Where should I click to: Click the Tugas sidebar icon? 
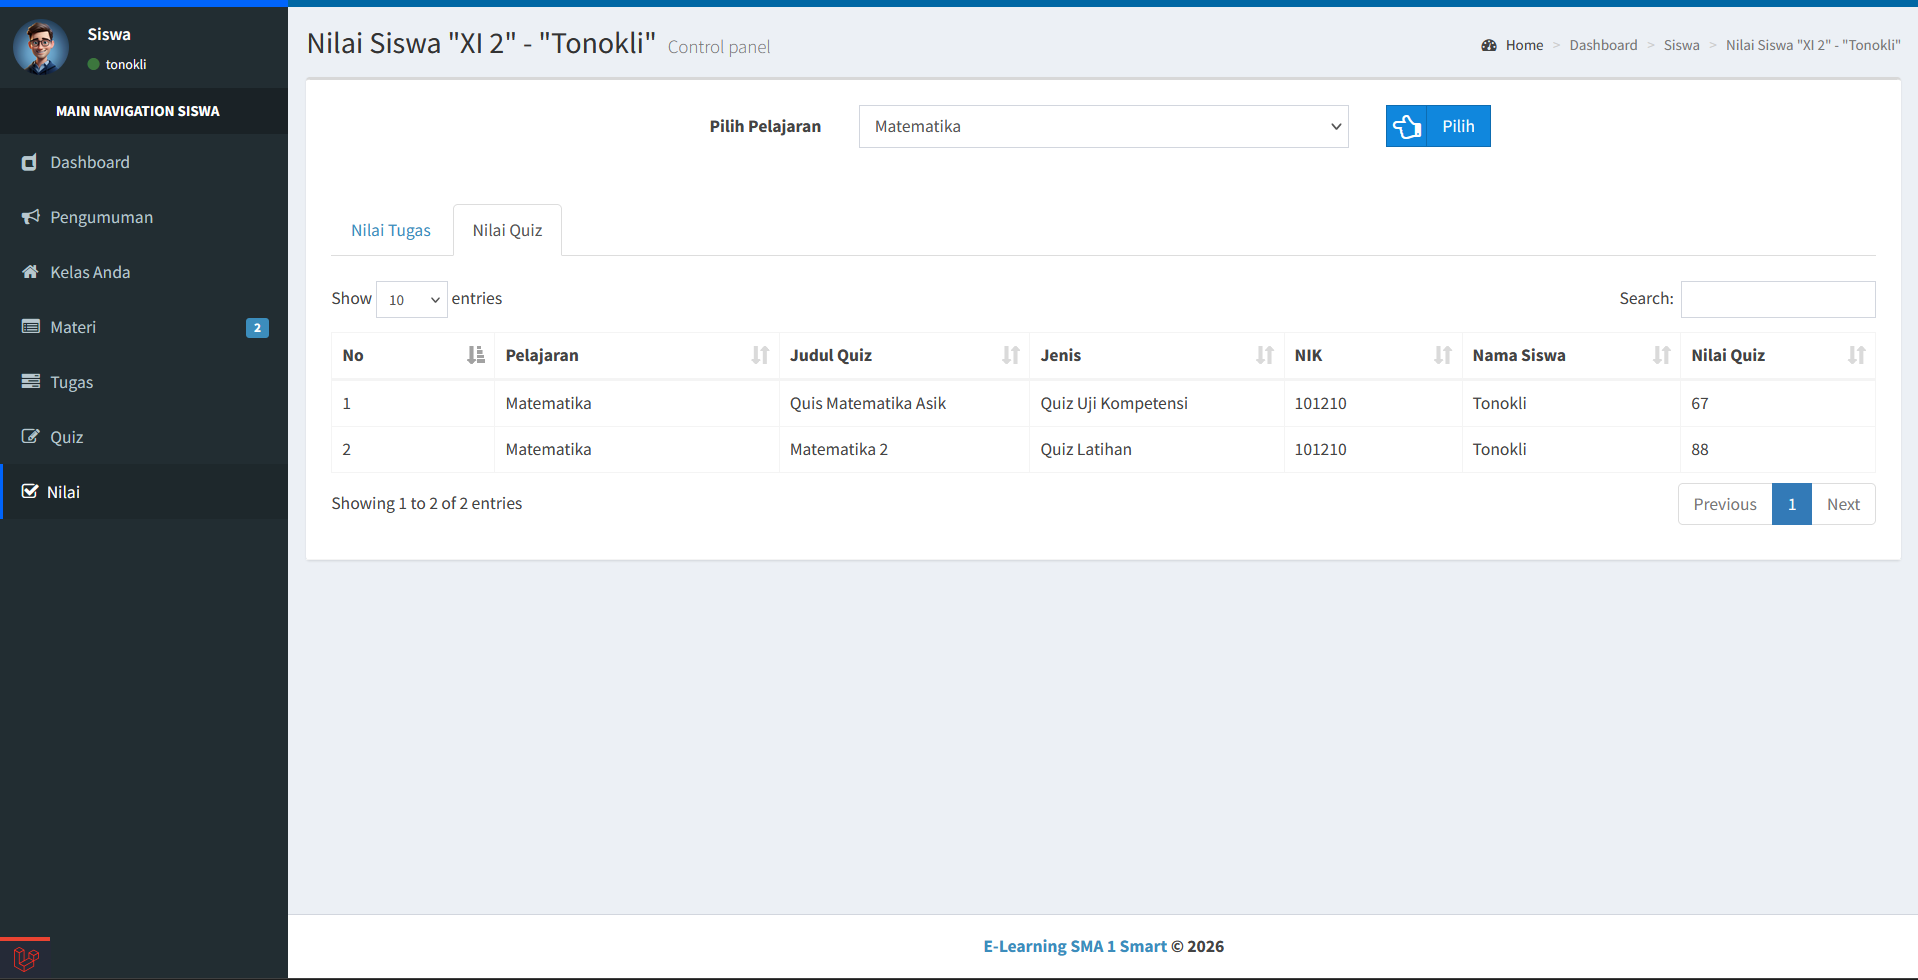(x=31, y=382)
